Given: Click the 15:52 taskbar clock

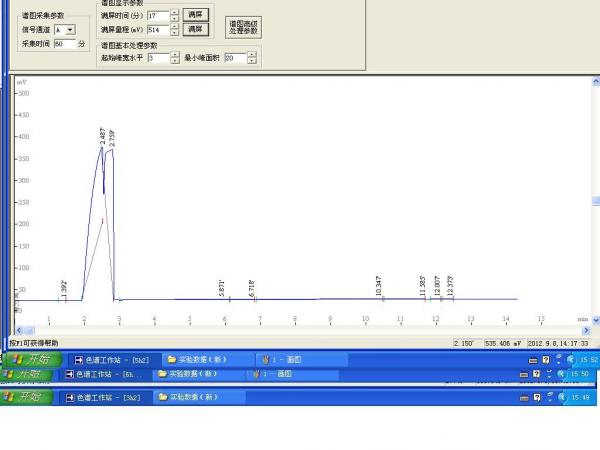Looking at the screenshot, I should coord(589,360).
